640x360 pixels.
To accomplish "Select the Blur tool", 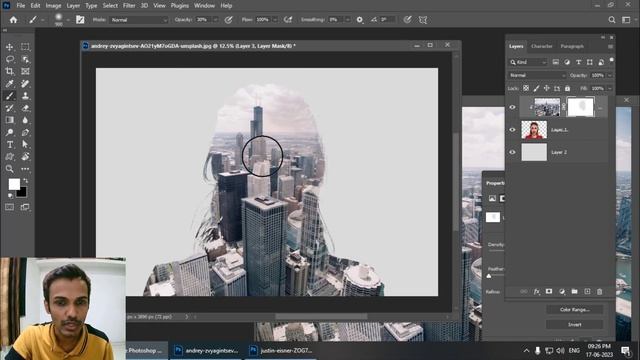I will (25, 120).
